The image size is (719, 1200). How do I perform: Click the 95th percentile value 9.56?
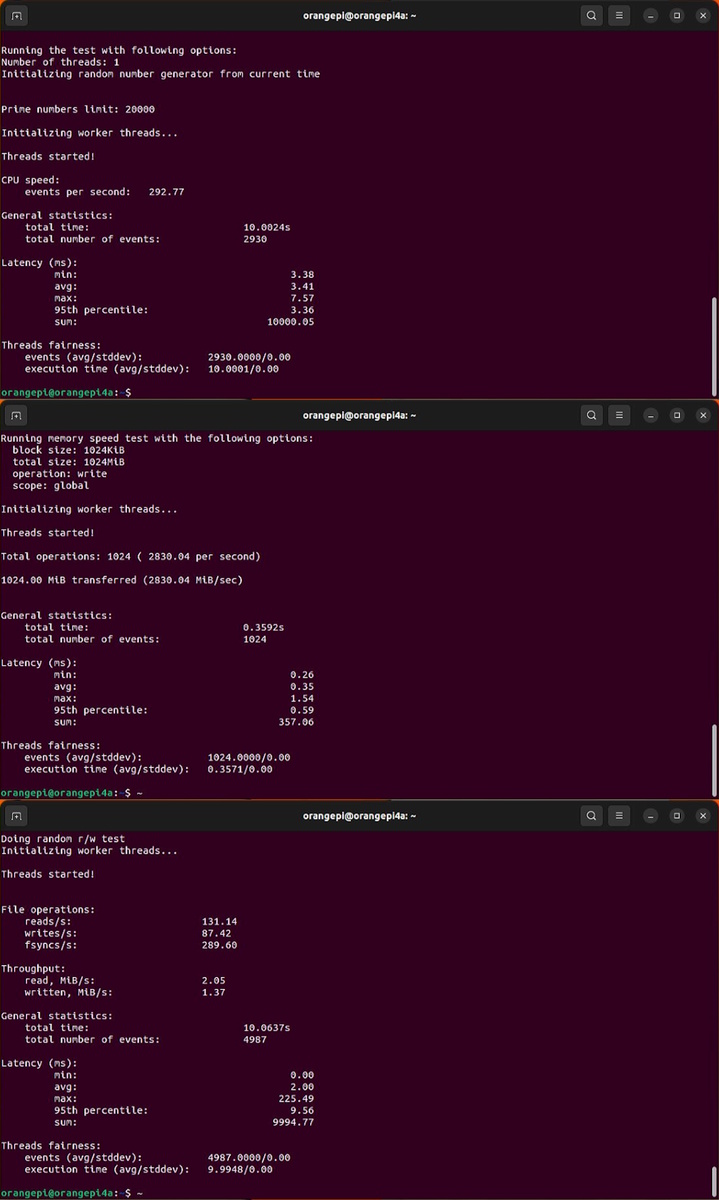click(x=302, y=1110)
